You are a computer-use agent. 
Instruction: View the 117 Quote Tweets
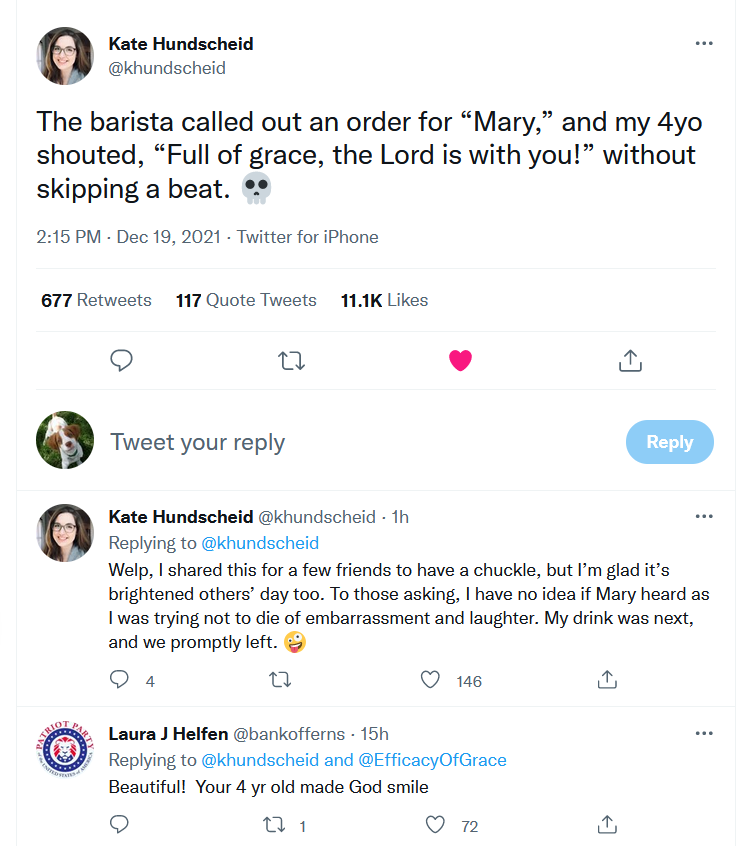pyautogui.click(x=246, y=300)
